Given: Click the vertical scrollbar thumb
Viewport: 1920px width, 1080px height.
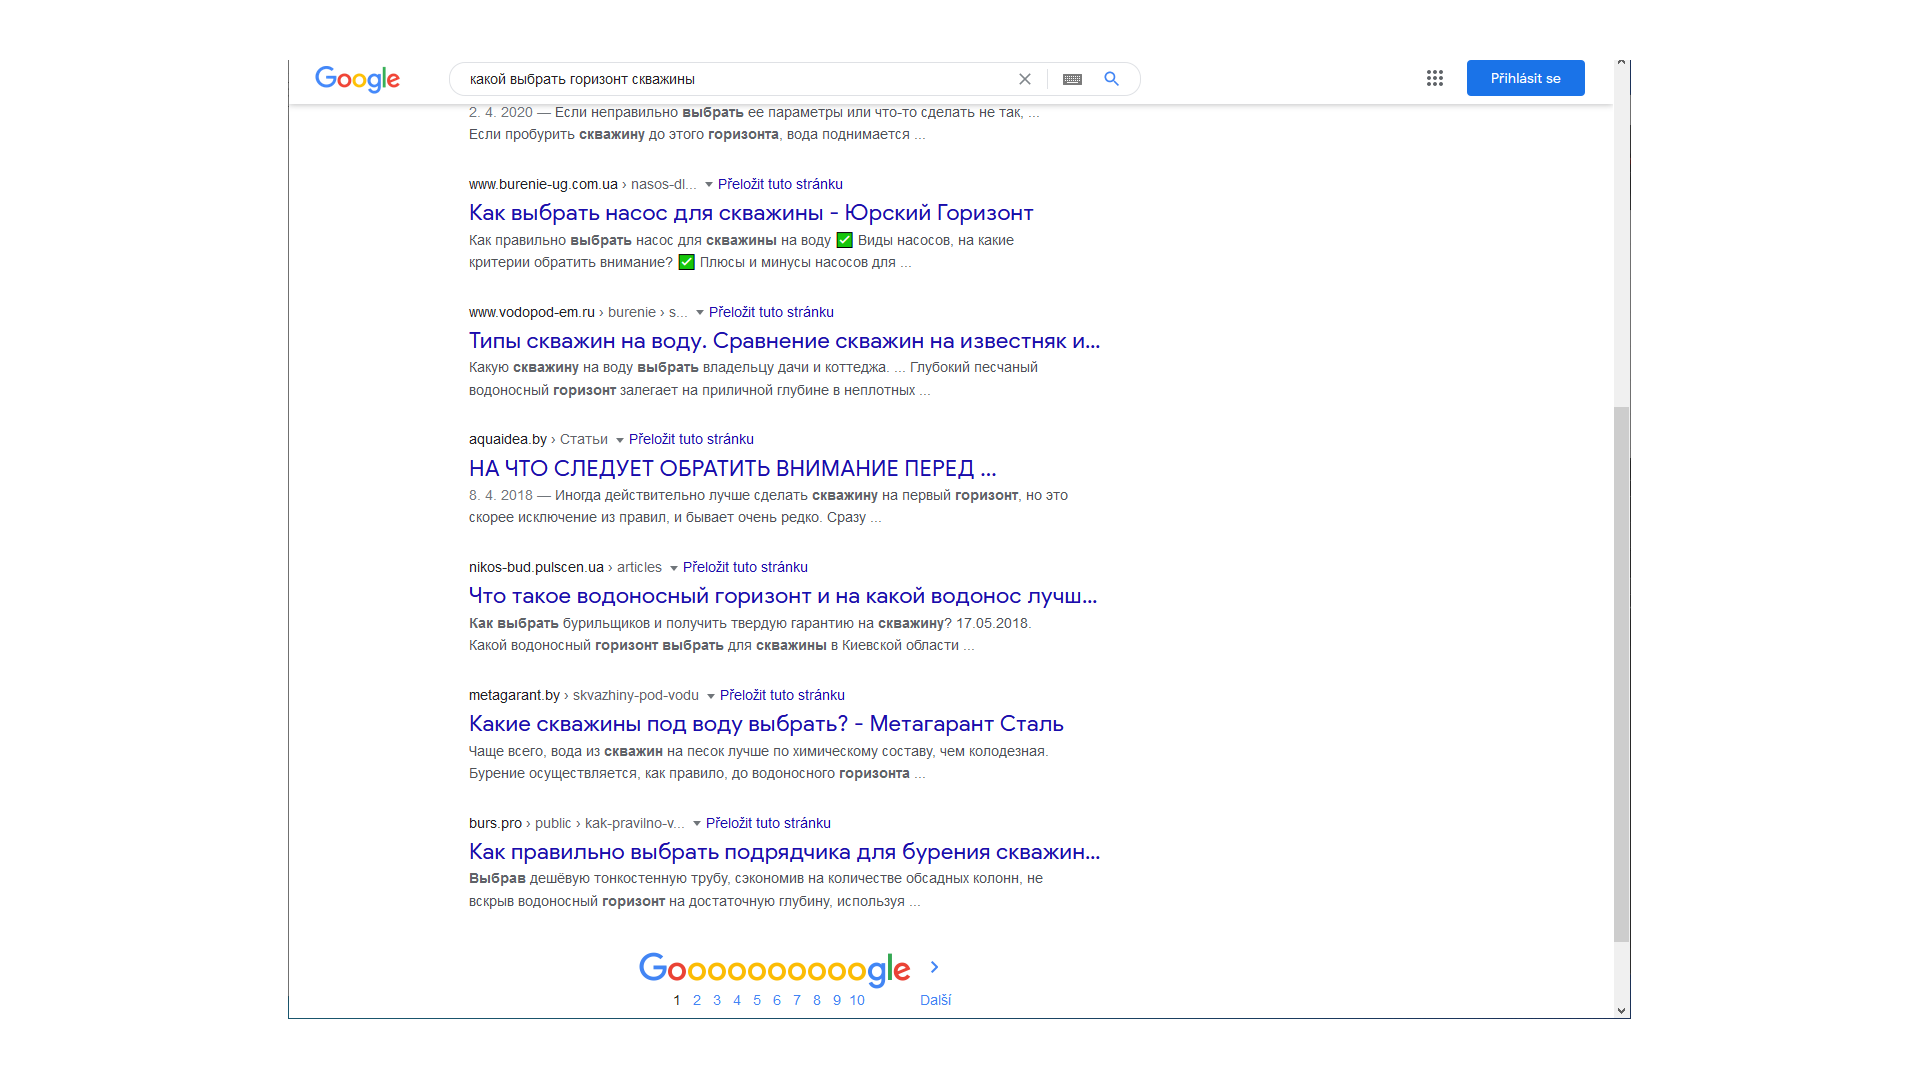Looking at the screenshot, I should 1621,674.
